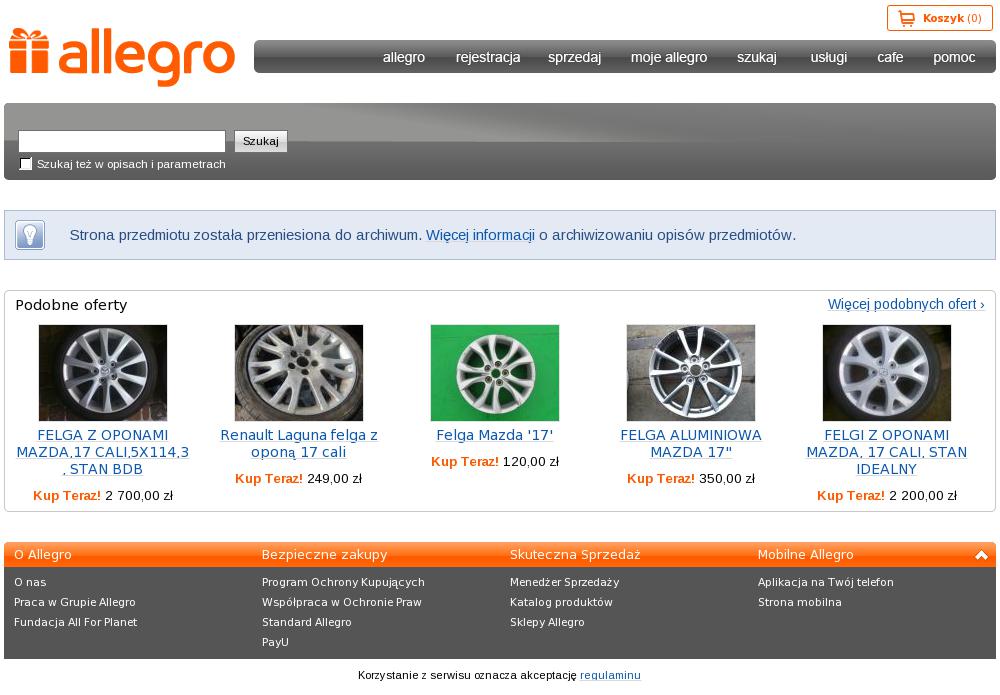
Task: Open the Felga Mazda '17' link
Action: point(495,435)
